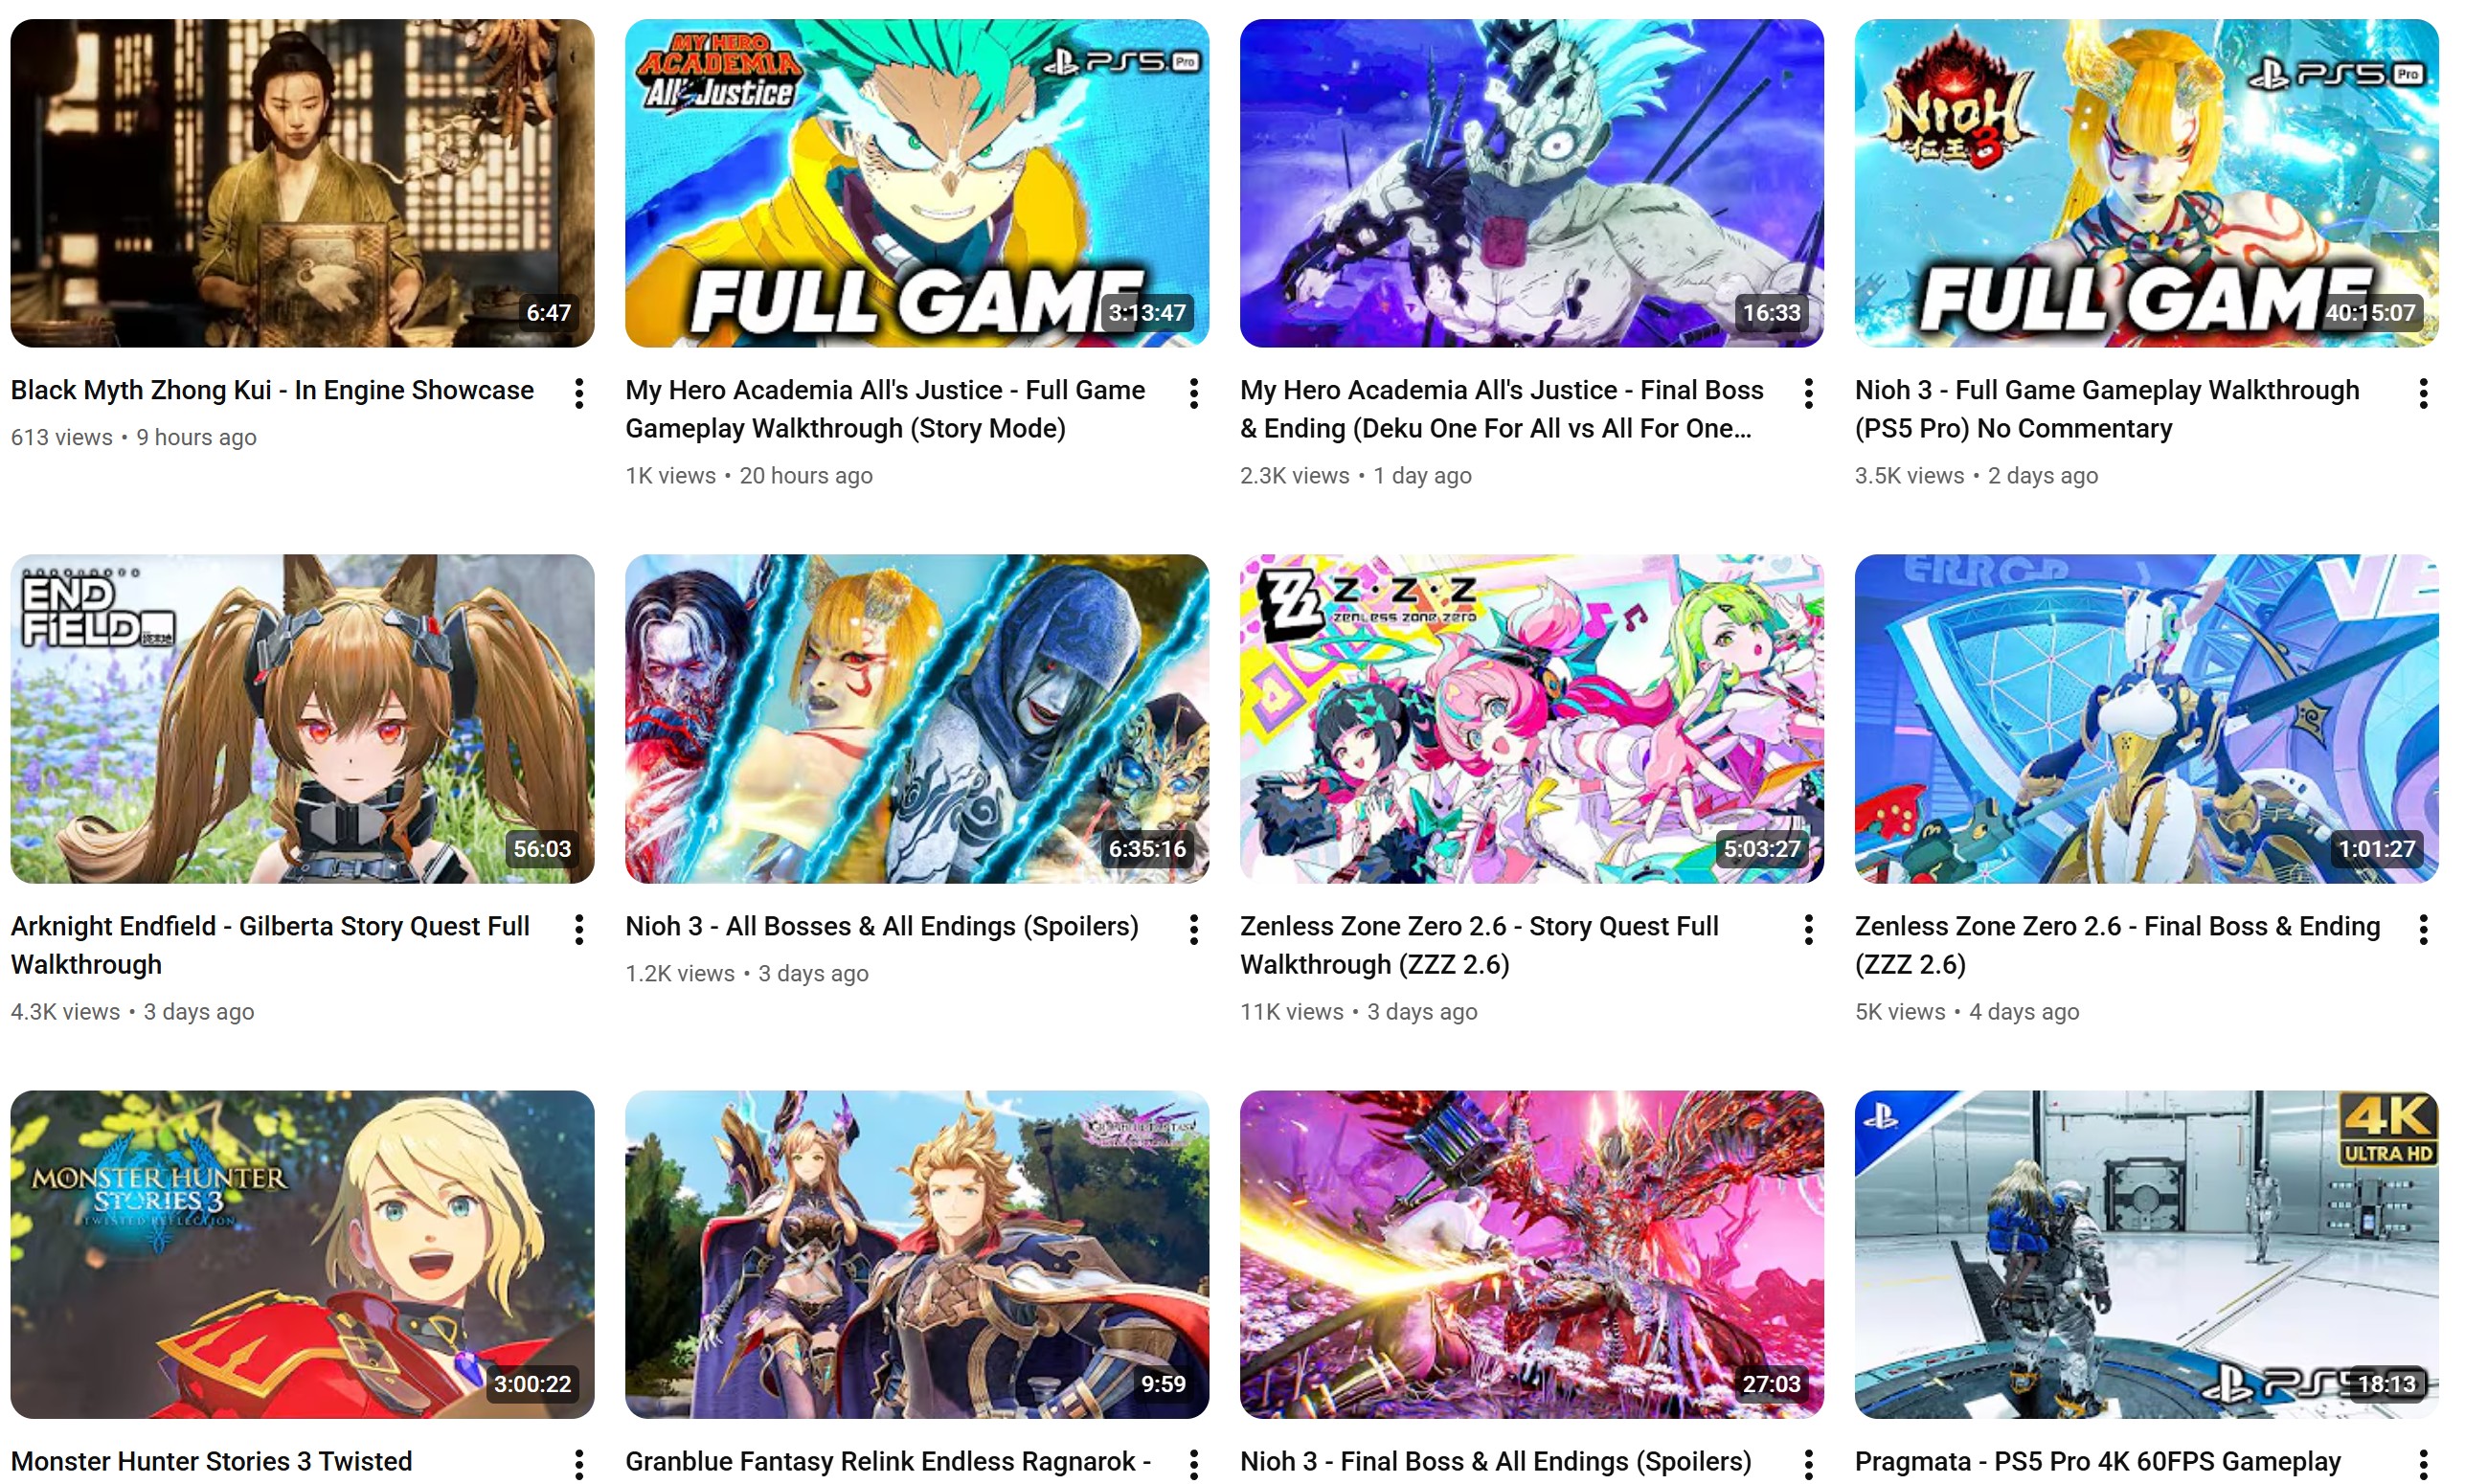Click title 'Monster Hunter Stories 3 Twisted'
The width and height of the screenshot is (2465, 1484).
pyautogui.click(x=211, y=1462)
